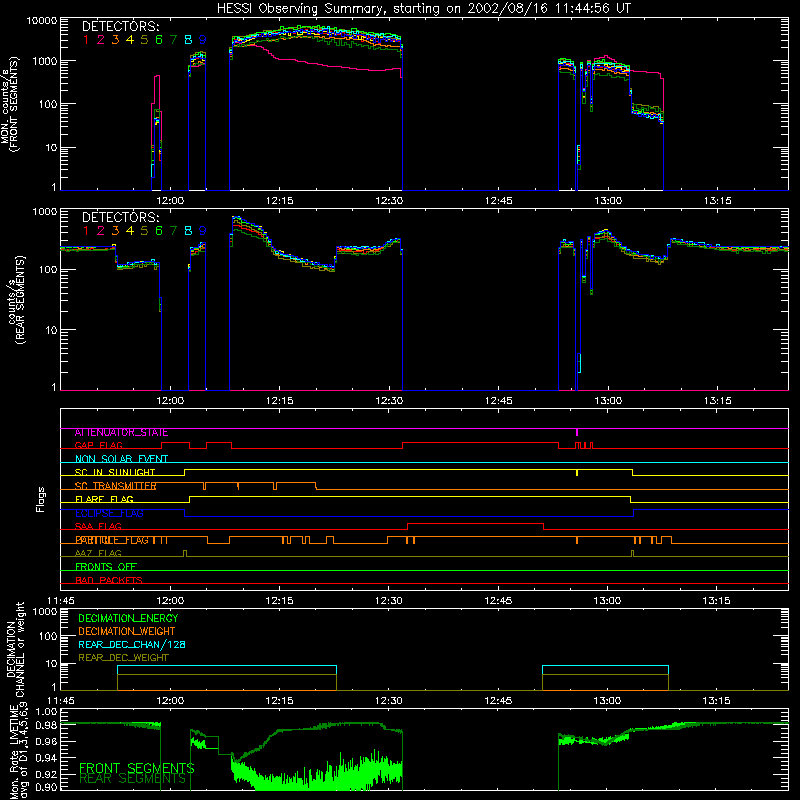Select magenta detector 2 in front segments legend
The image size is (800, 800).
tap(101, 39)
